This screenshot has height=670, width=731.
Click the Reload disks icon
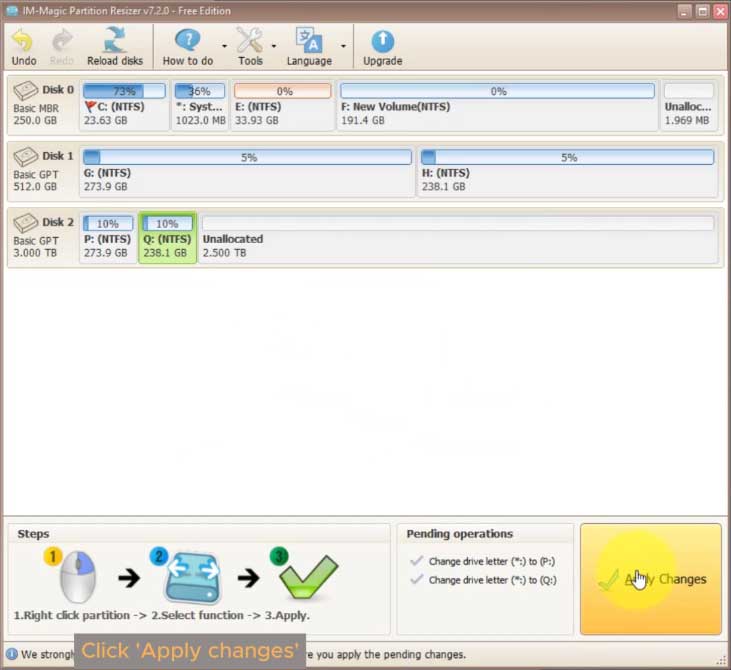click(x=115, y=40)
